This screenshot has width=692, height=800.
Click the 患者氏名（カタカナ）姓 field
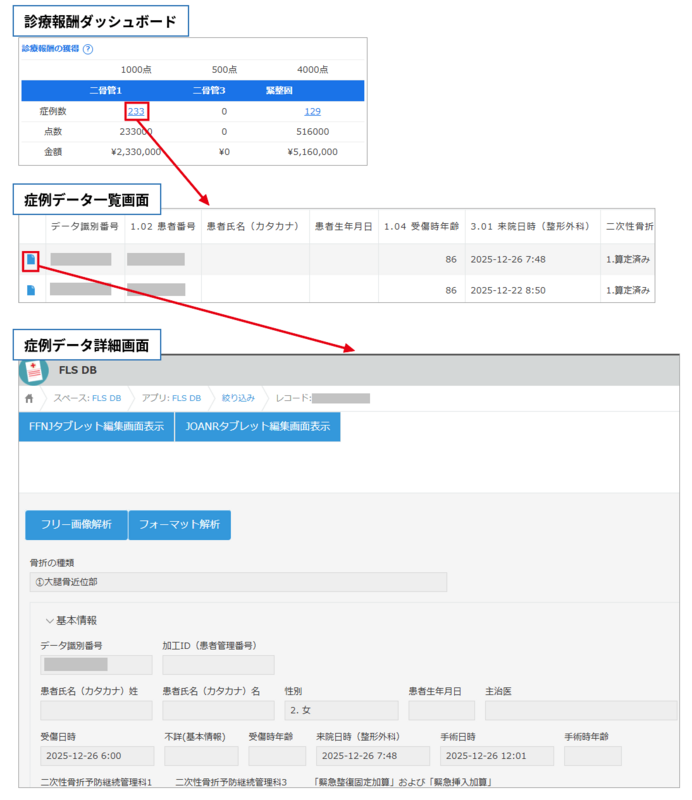[96, 710]
